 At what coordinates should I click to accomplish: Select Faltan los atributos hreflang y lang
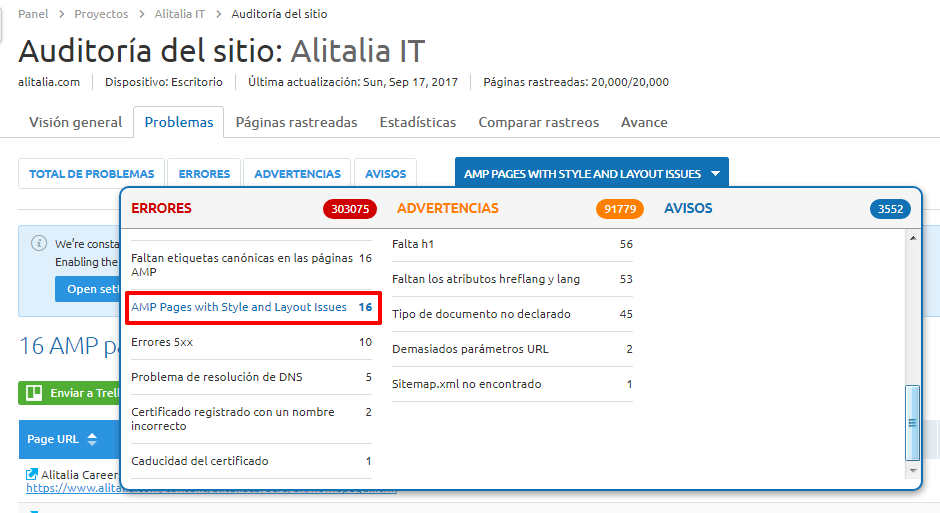pyautogui.click(x=513, y=279)
